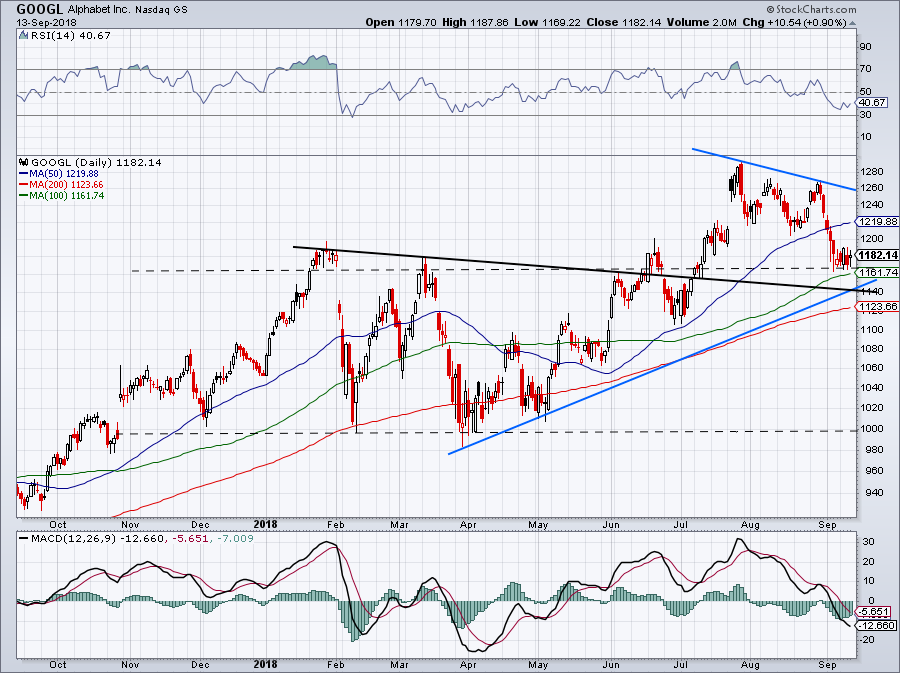Click the black line marker before MACD(12,26,9)

(x=23, y=539)
